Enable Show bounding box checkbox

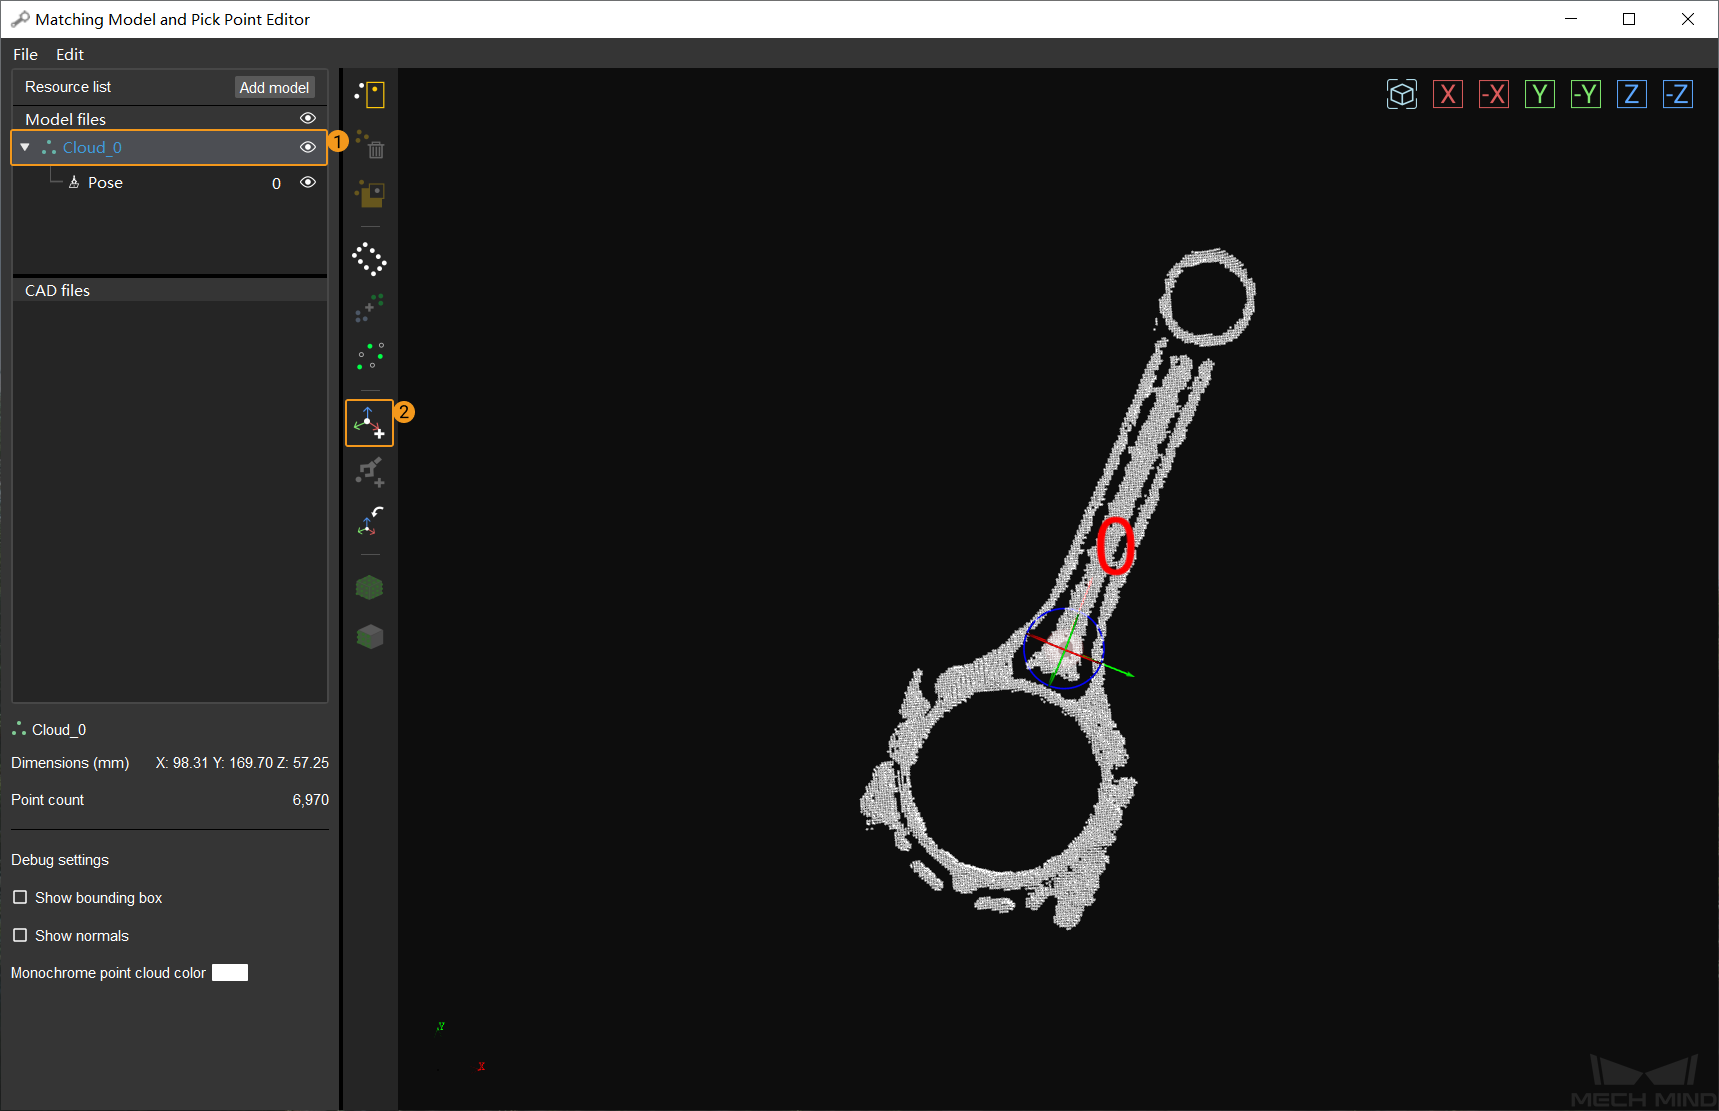[x=20, y=897]
